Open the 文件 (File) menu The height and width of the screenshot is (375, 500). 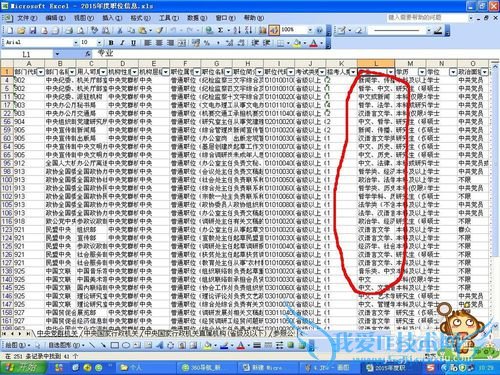pos(27,18)
